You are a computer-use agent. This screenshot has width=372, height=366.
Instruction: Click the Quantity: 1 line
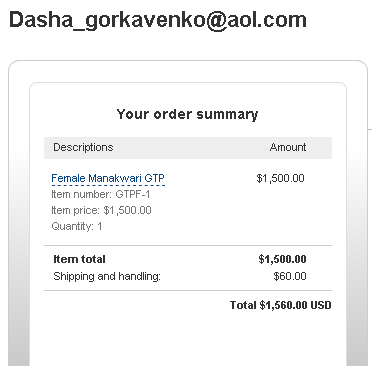pyautogui.click(x=77, y=226)
